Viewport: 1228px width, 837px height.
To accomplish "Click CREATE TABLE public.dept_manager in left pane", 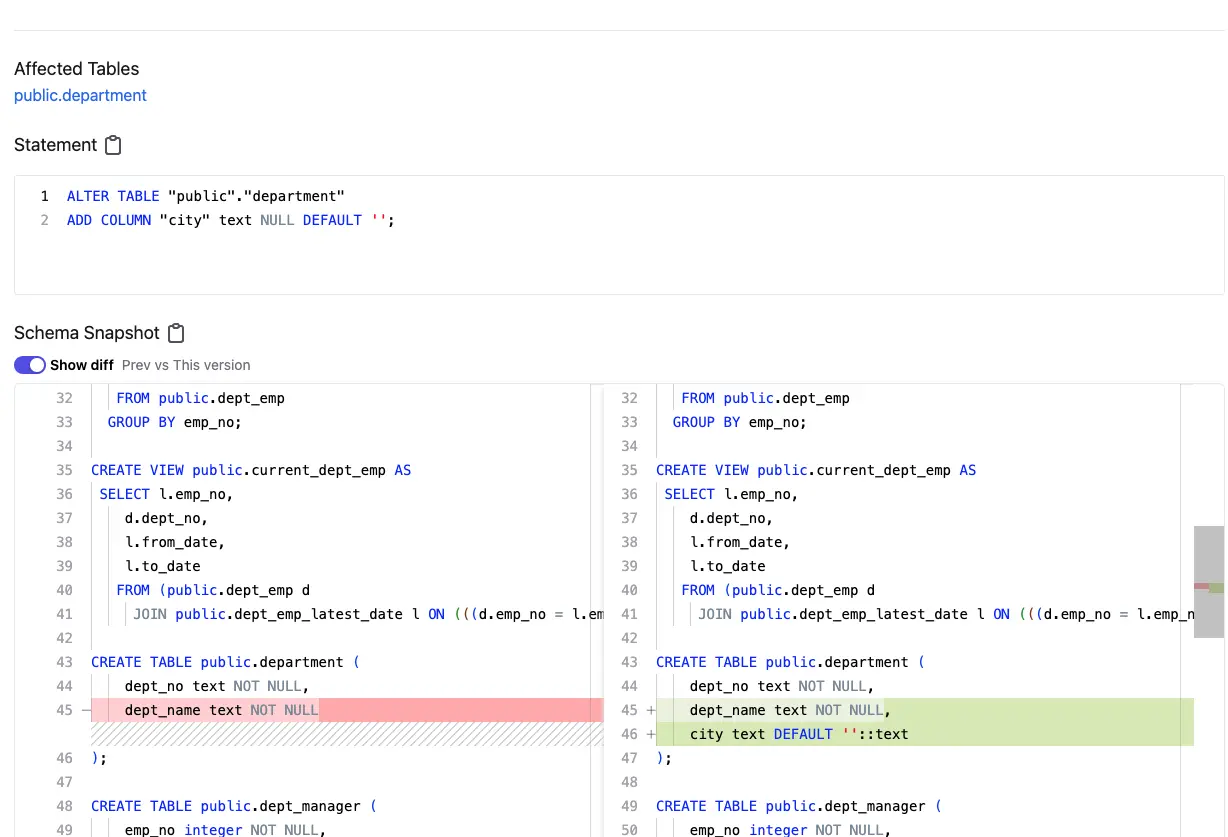I will (234, 806).
